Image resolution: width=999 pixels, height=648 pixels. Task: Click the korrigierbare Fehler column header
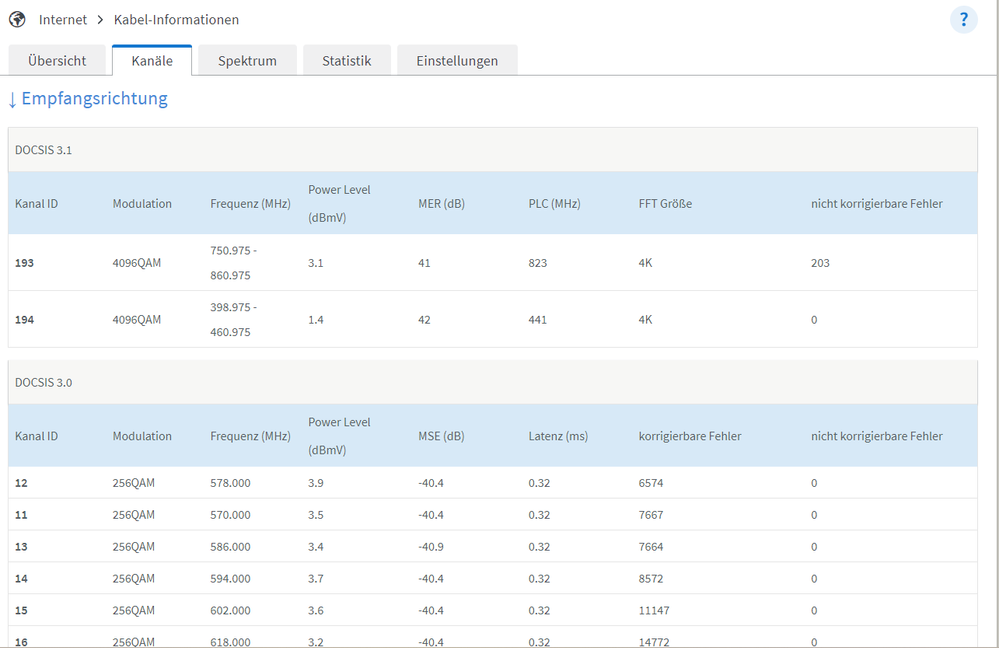[689, 436]
